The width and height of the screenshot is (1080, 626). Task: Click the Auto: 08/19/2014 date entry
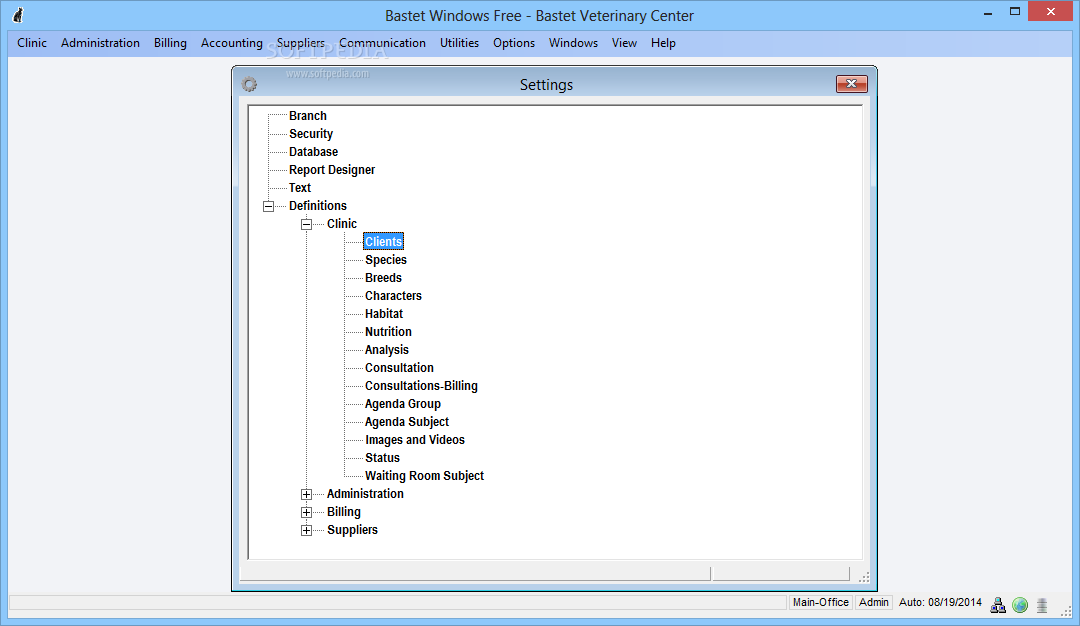click(x=940, y=603)
